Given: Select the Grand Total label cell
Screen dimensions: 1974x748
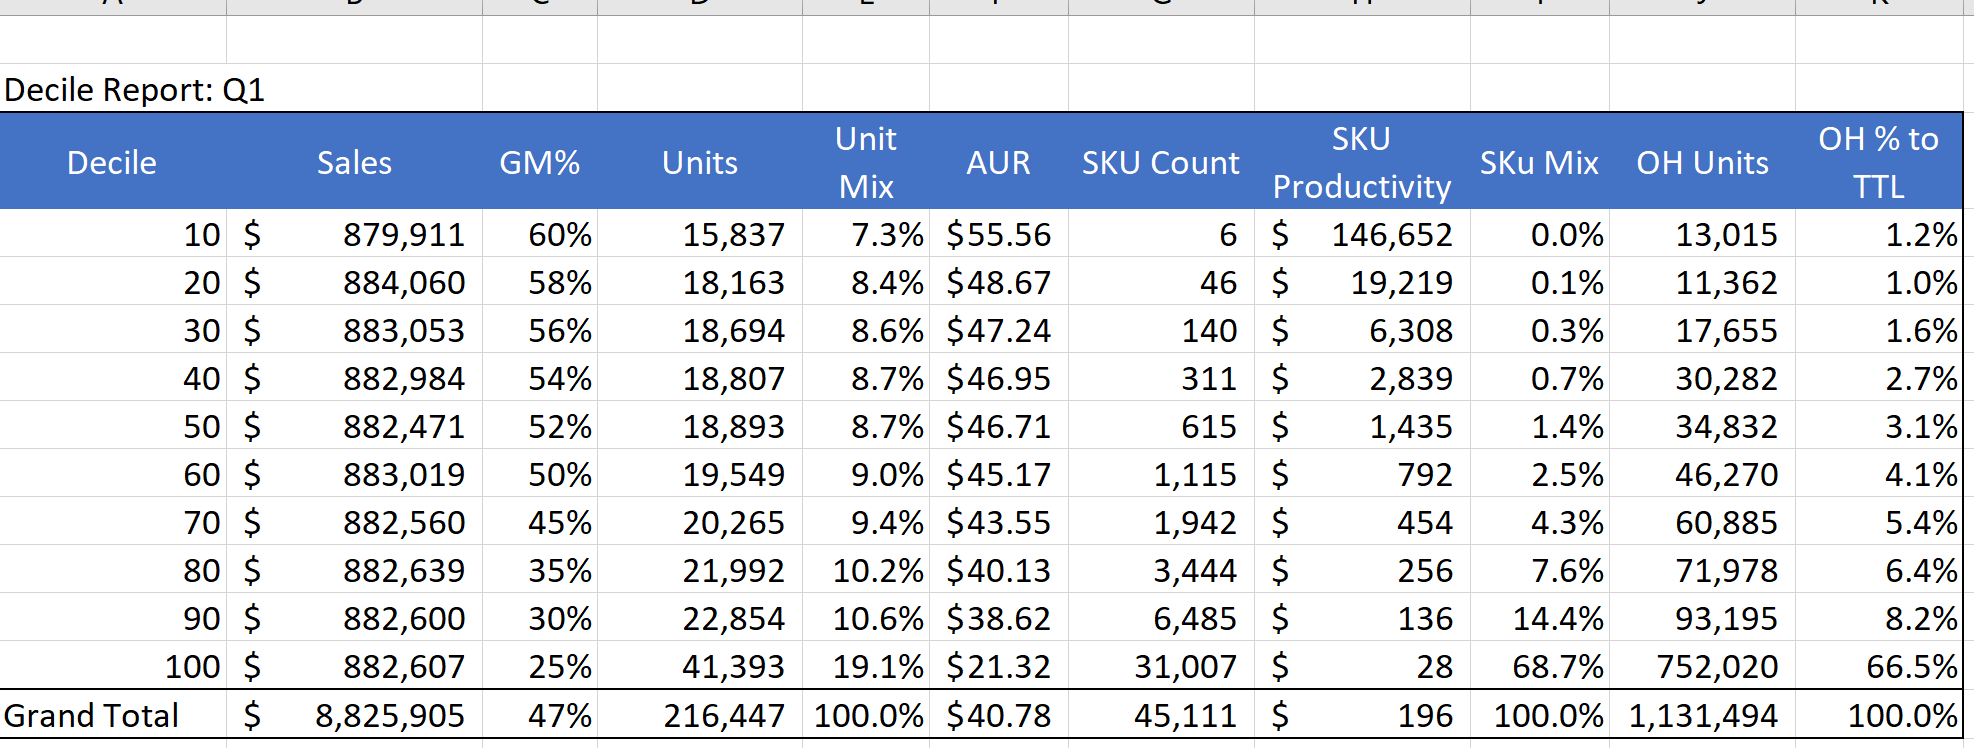Looking at the screenshot, I should point(113,715).
